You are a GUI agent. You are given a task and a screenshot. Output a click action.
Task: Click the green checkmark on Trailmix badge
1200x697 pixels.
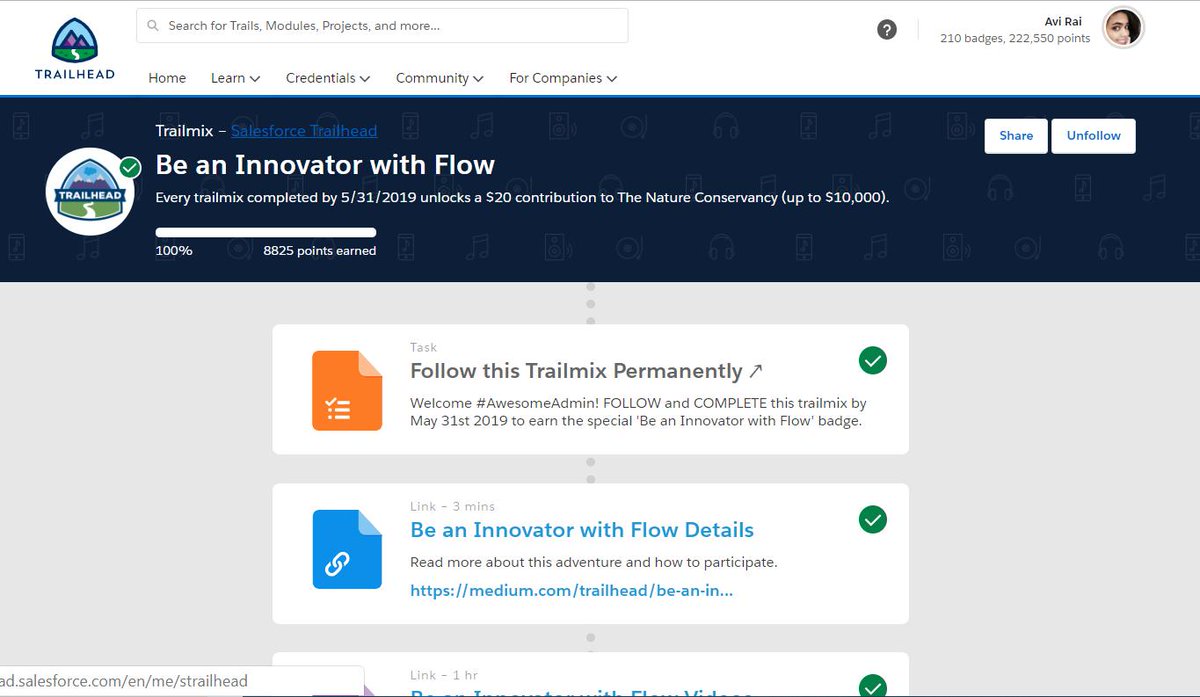130,167
